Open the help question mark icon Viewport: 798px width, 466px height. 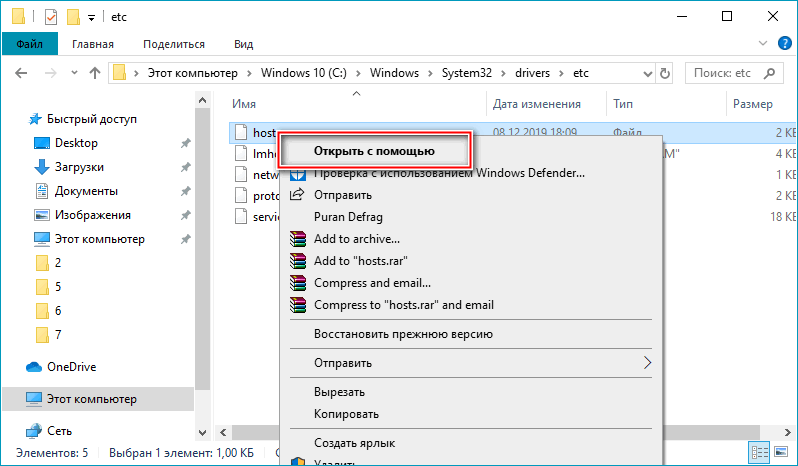click(784, 43)
